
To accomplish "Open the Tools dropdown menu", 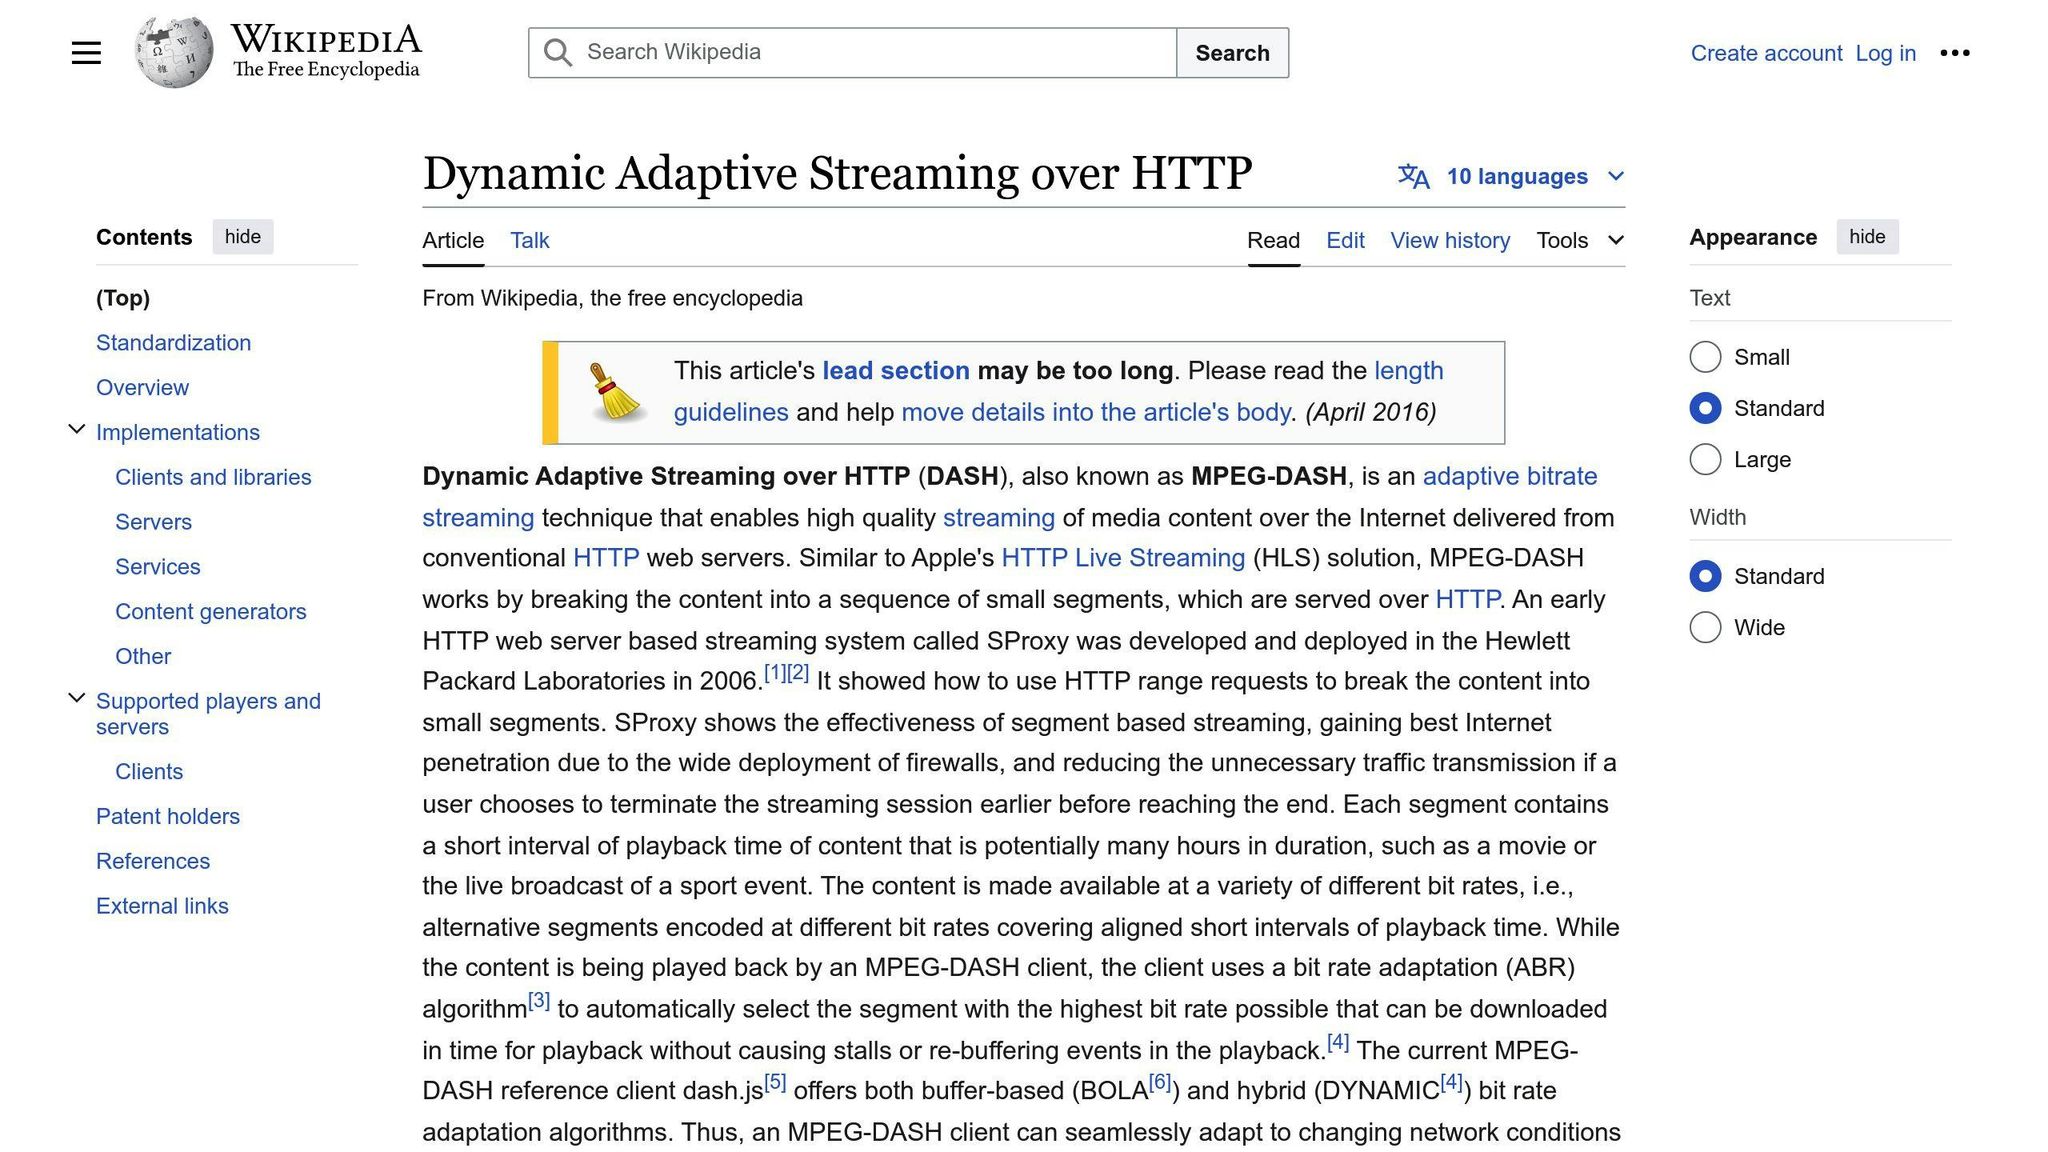I will click(1580, 240).
